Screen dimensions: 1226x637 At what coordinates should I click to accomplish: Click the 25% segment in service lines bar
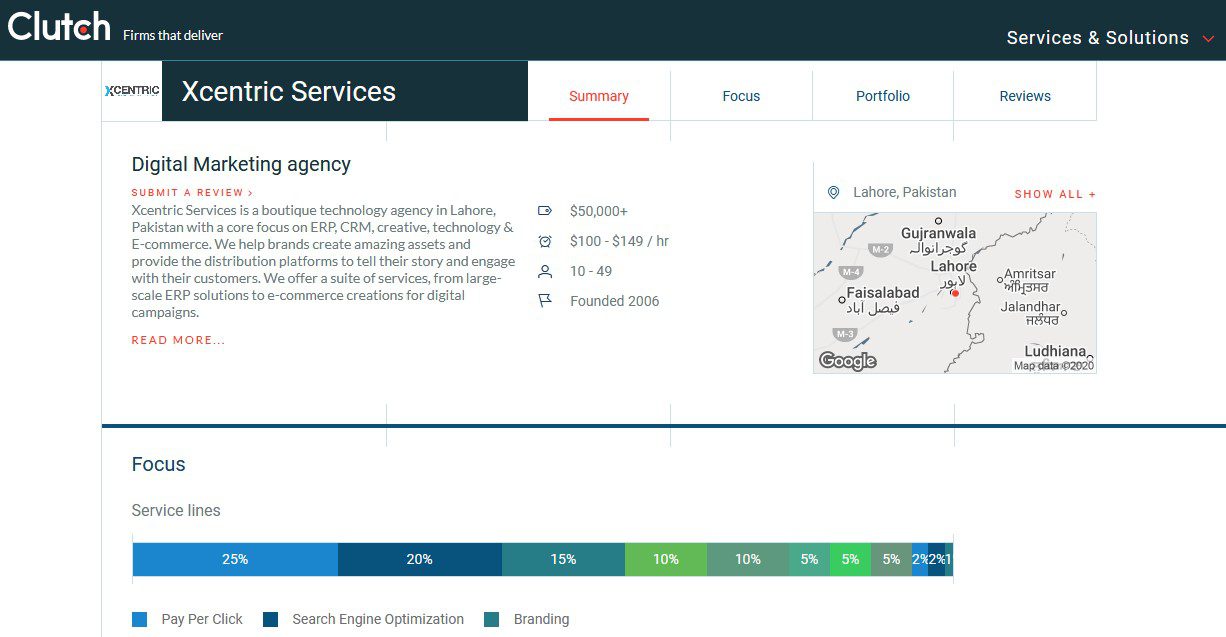coord(235,559)
